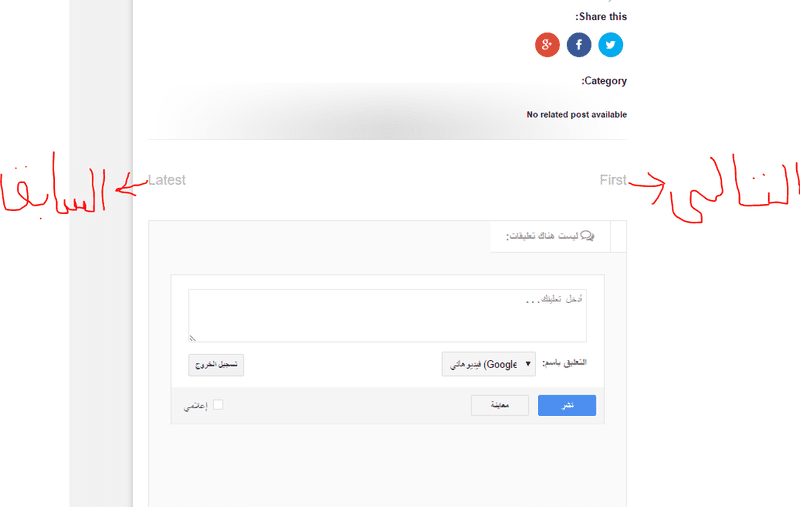Click the معاينة preview button
Viewport: 800px width, 507px height.
click(500, 405)
